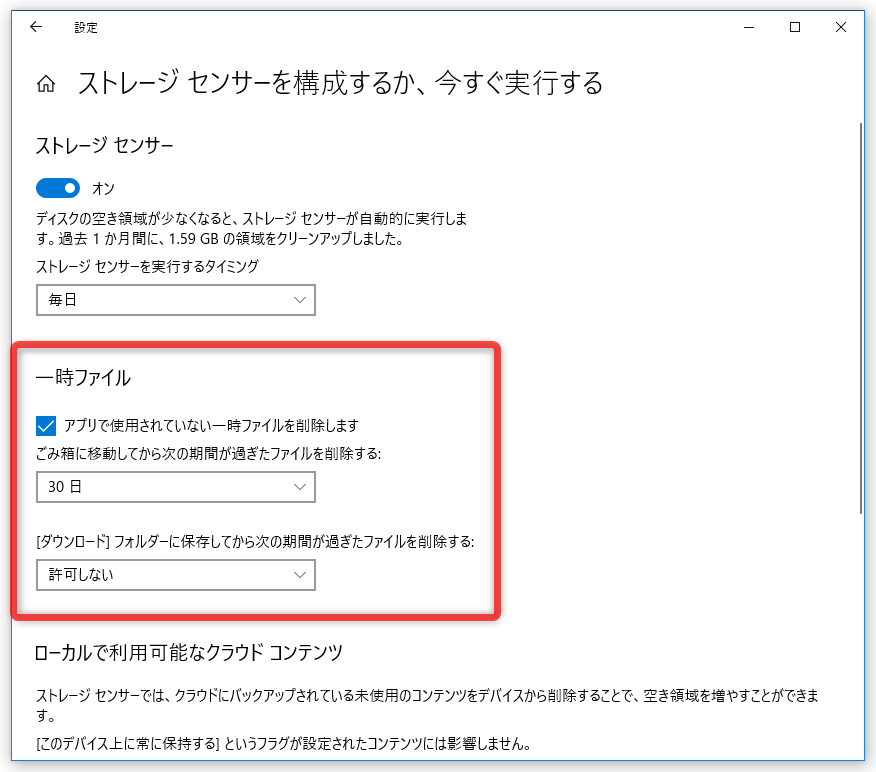The height and width of the screenshot is (772, 876).
Task: Click the 設定 window title text
Action: 86,27
